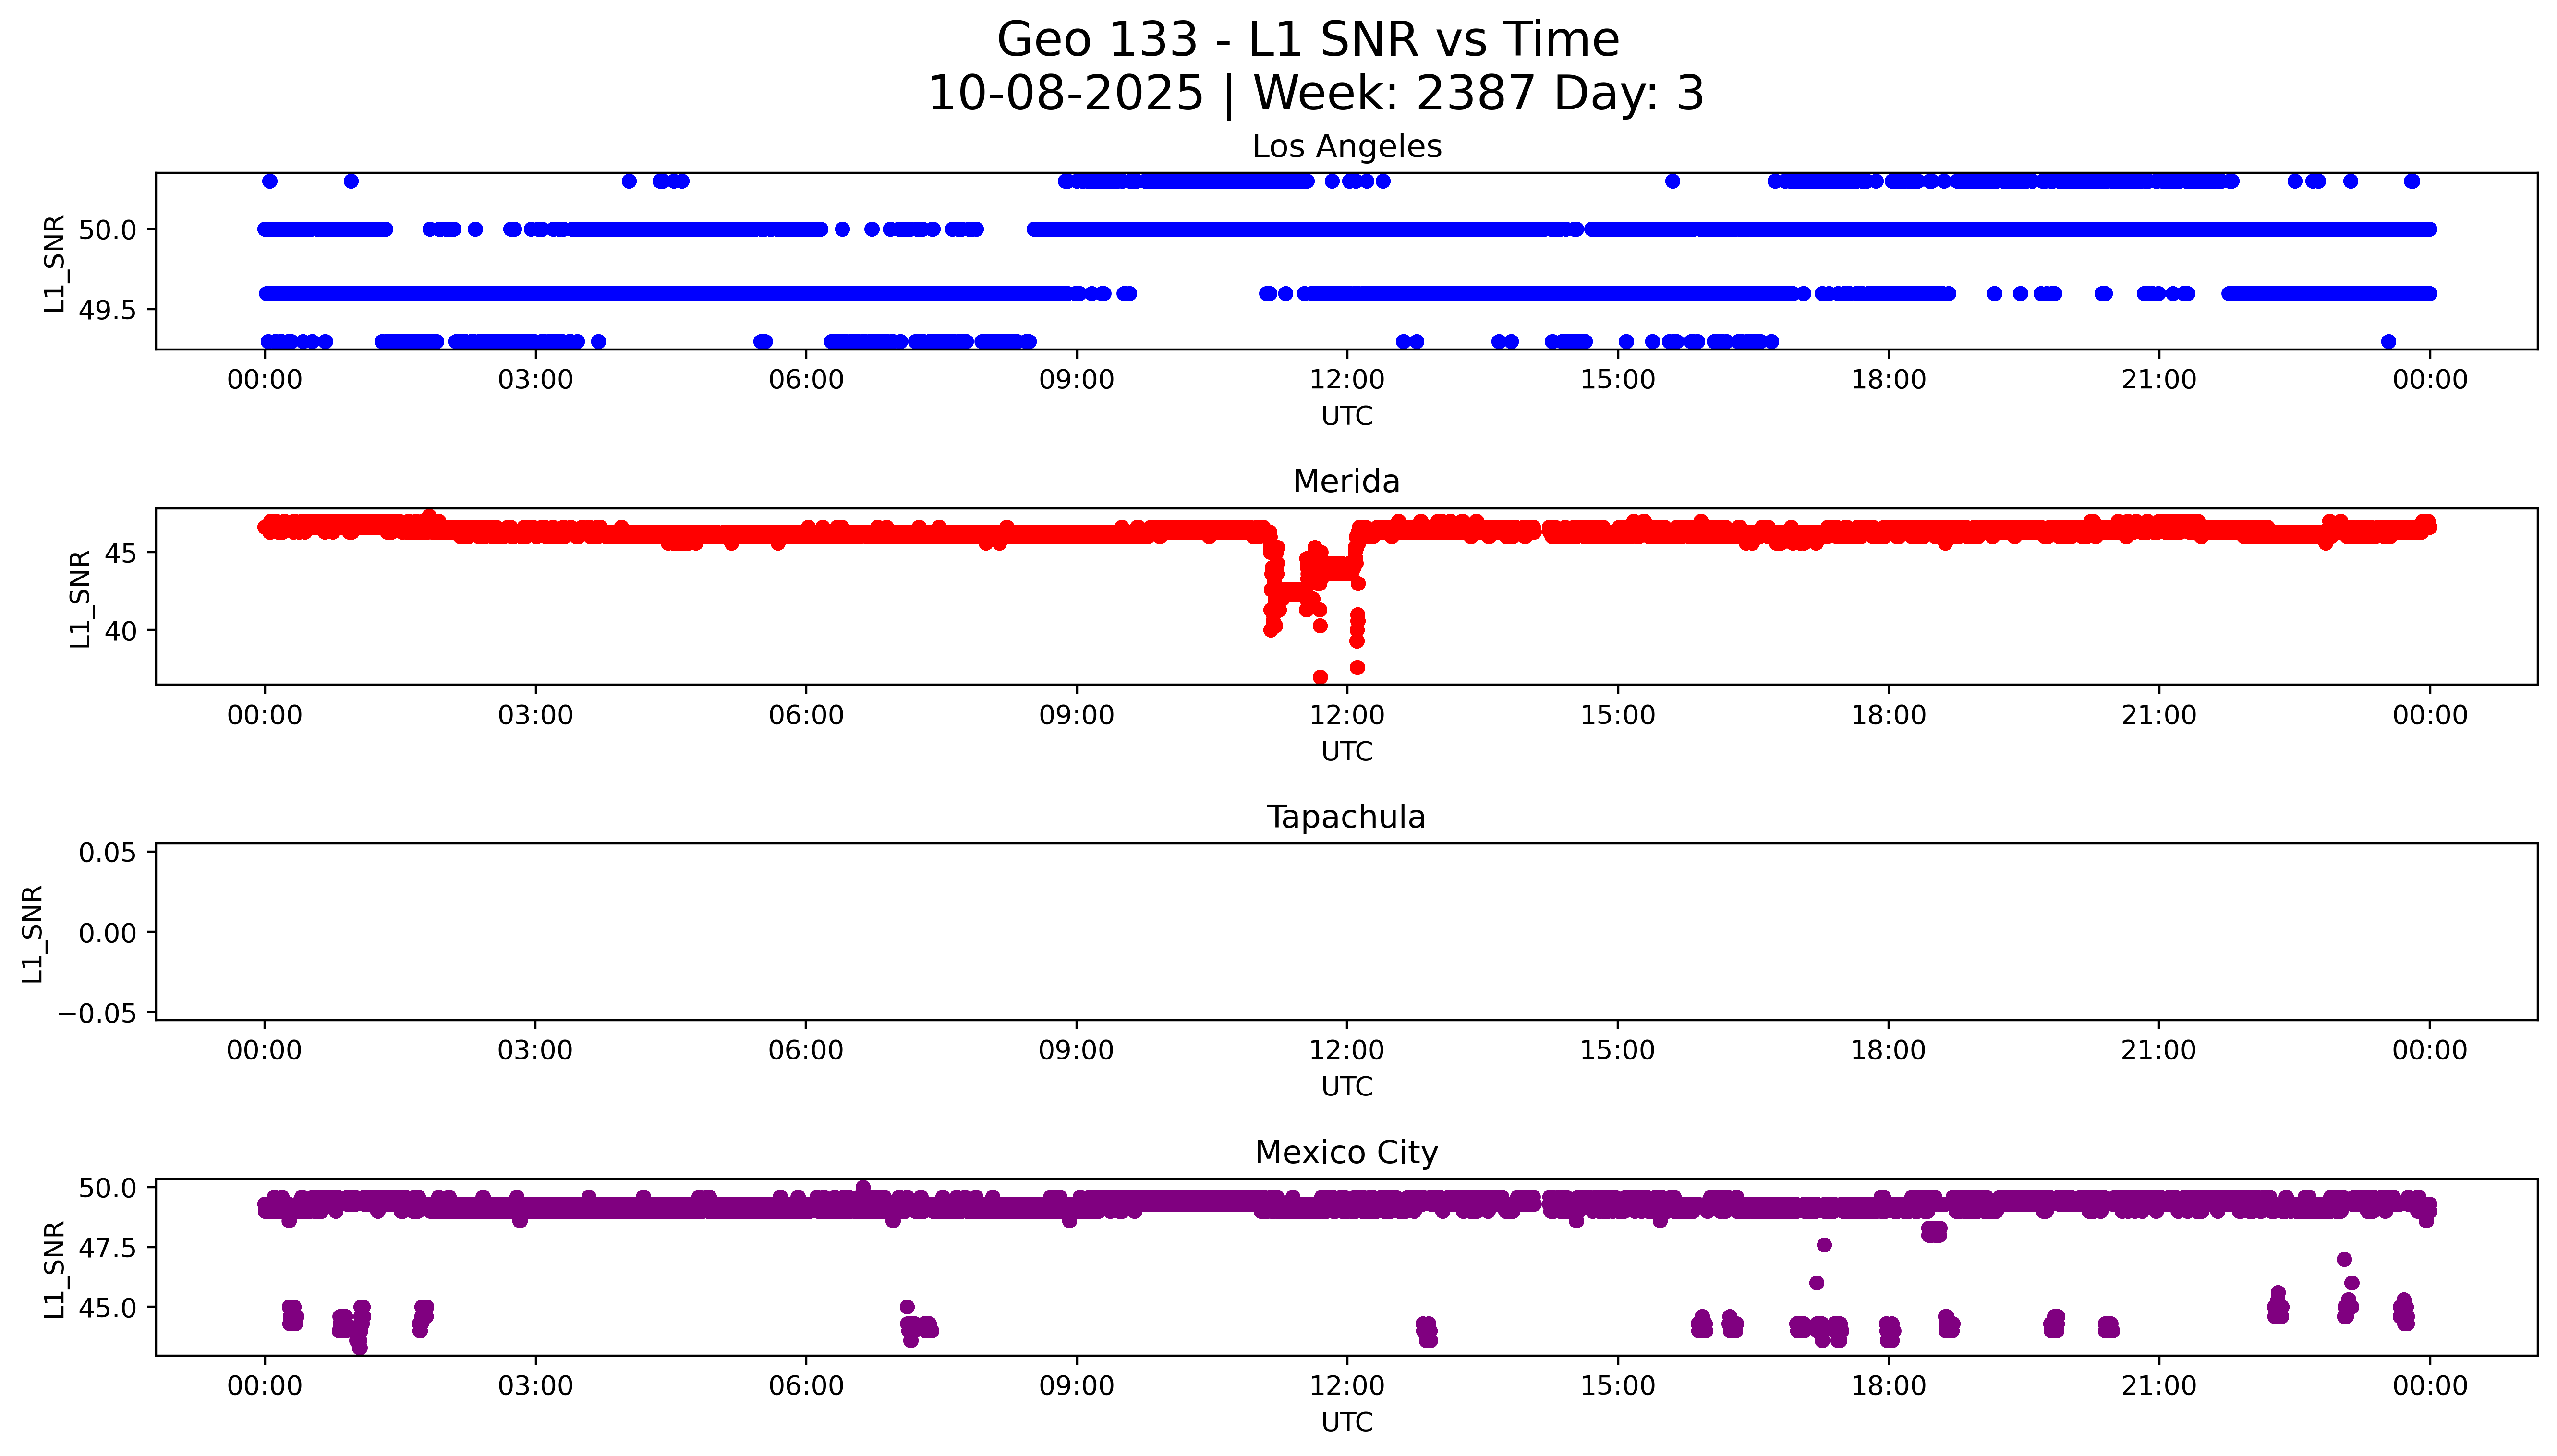The width and height of the screenshot is (2557, 1456).
Task: Click the 40 y-axis label in Merida plot
Action: 121,631
